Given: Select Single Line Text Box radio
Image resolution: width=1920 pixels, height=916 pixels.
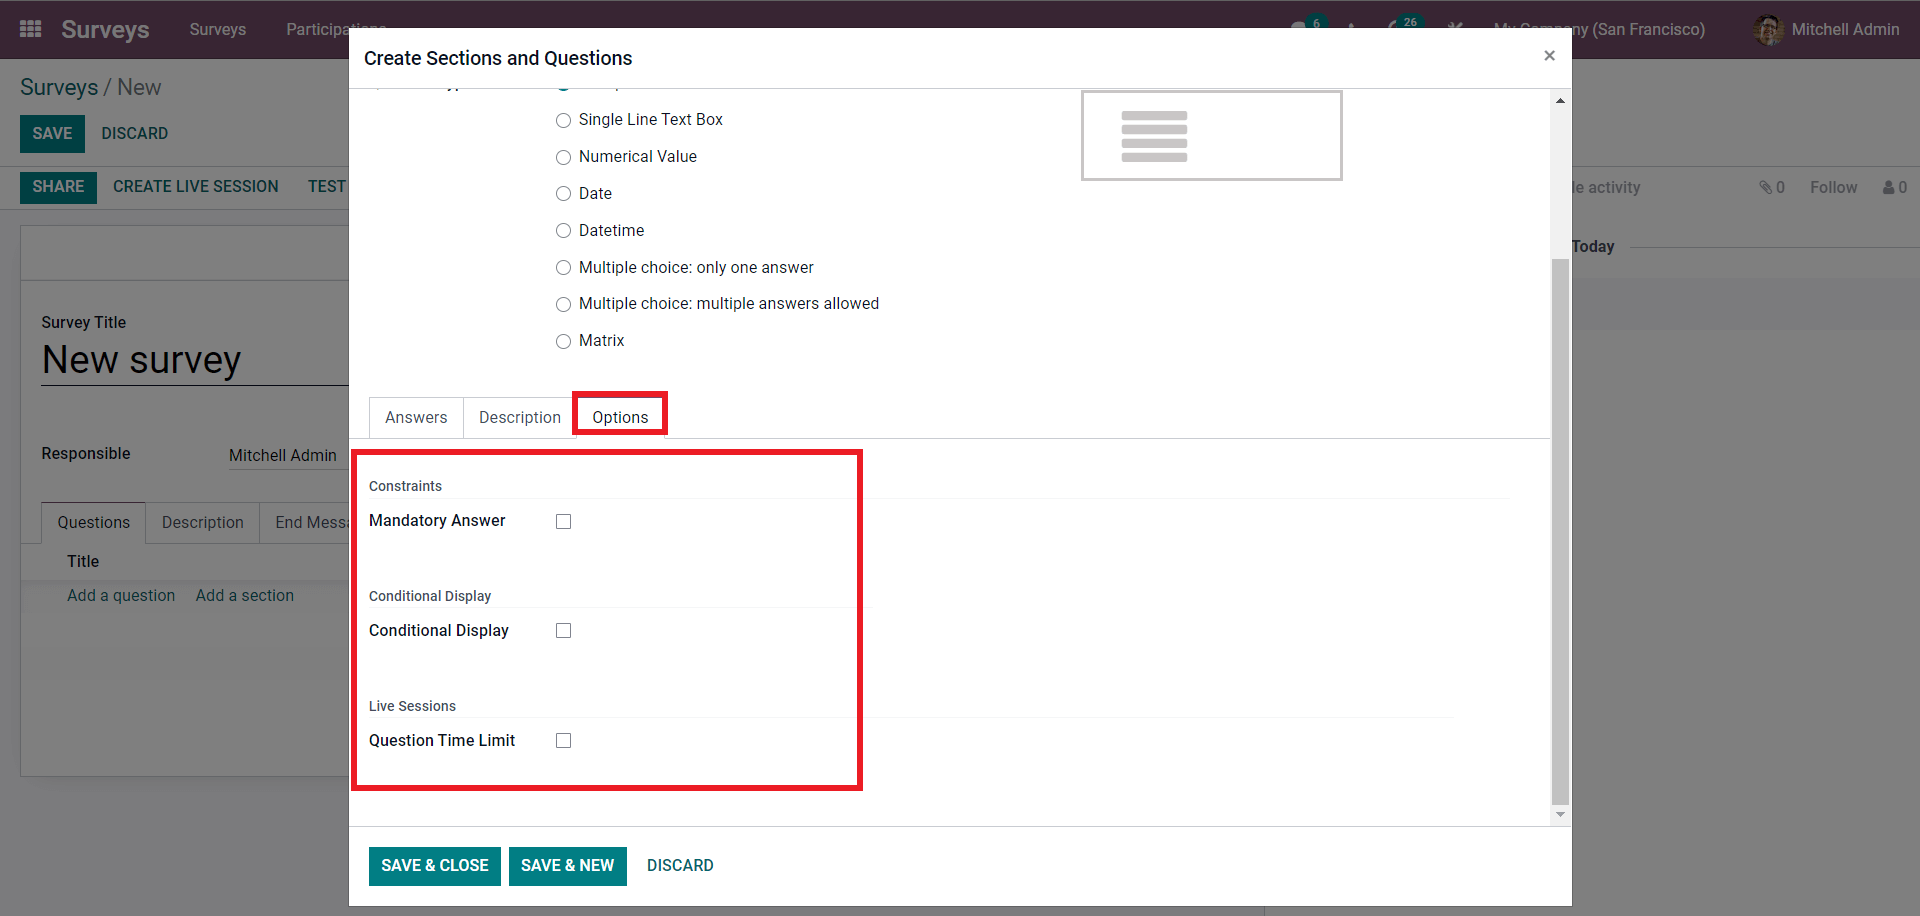Looking at the screenshot, I should pos(564,120).
